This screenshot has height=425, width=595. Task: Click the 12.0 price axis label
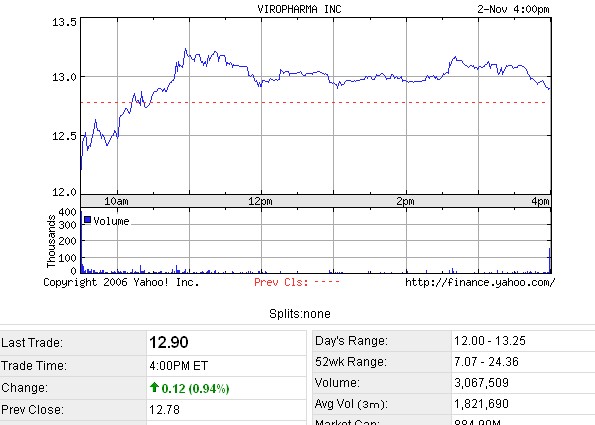64,192
